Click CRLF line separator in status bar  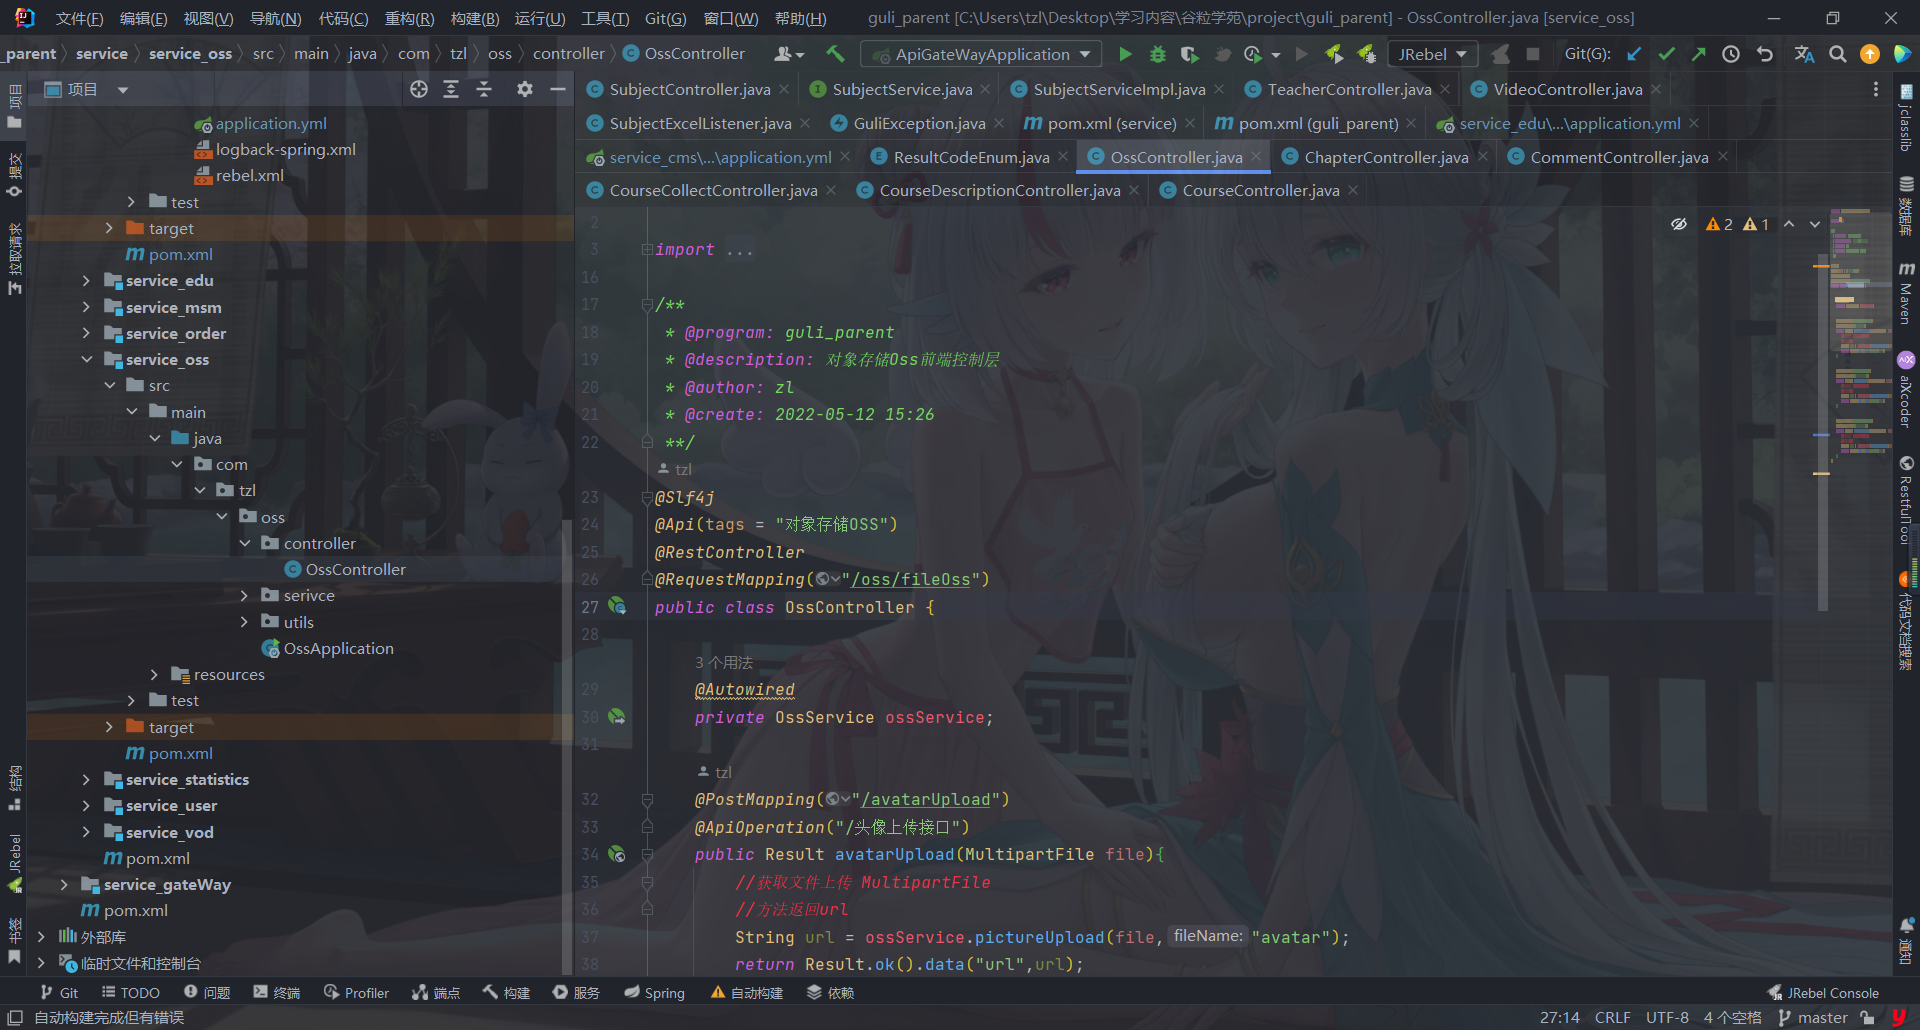pyautogui.click(x=1612, y=1017)
